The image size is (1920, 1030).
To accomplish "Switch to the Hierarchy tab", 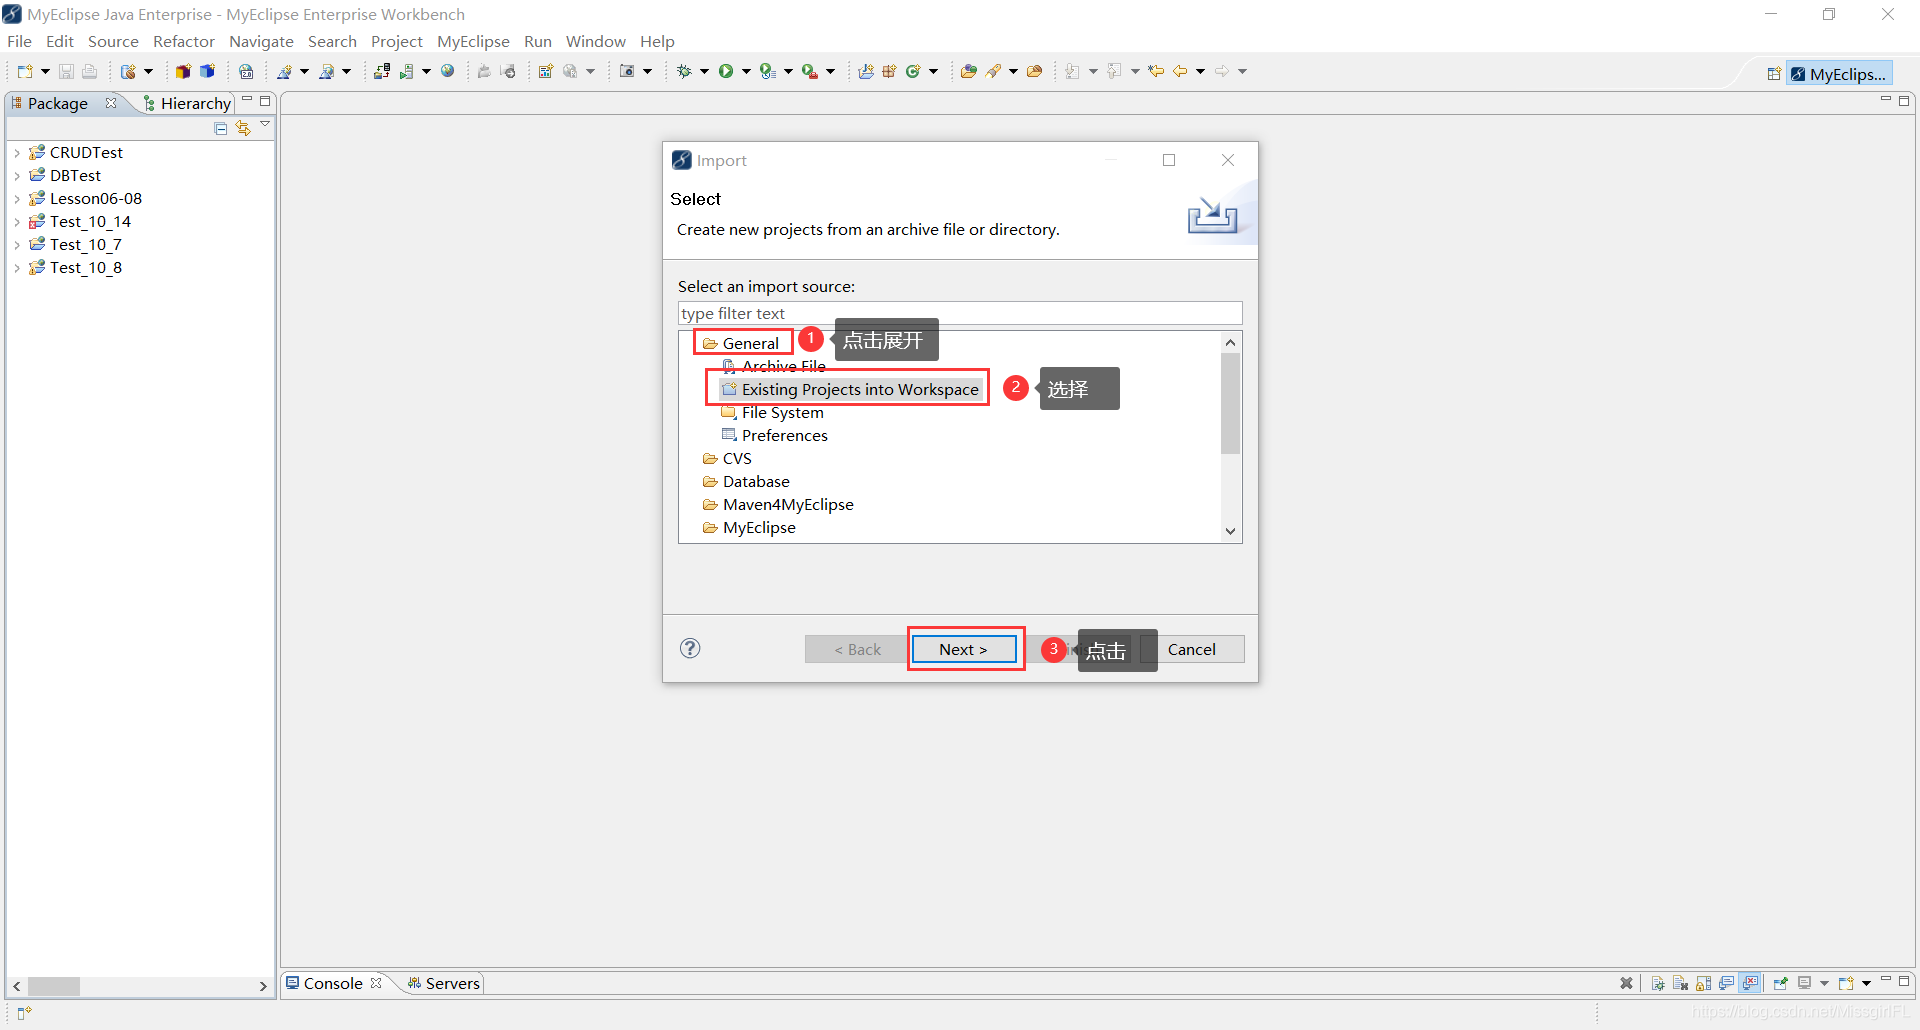I will (x=188, y=103).
